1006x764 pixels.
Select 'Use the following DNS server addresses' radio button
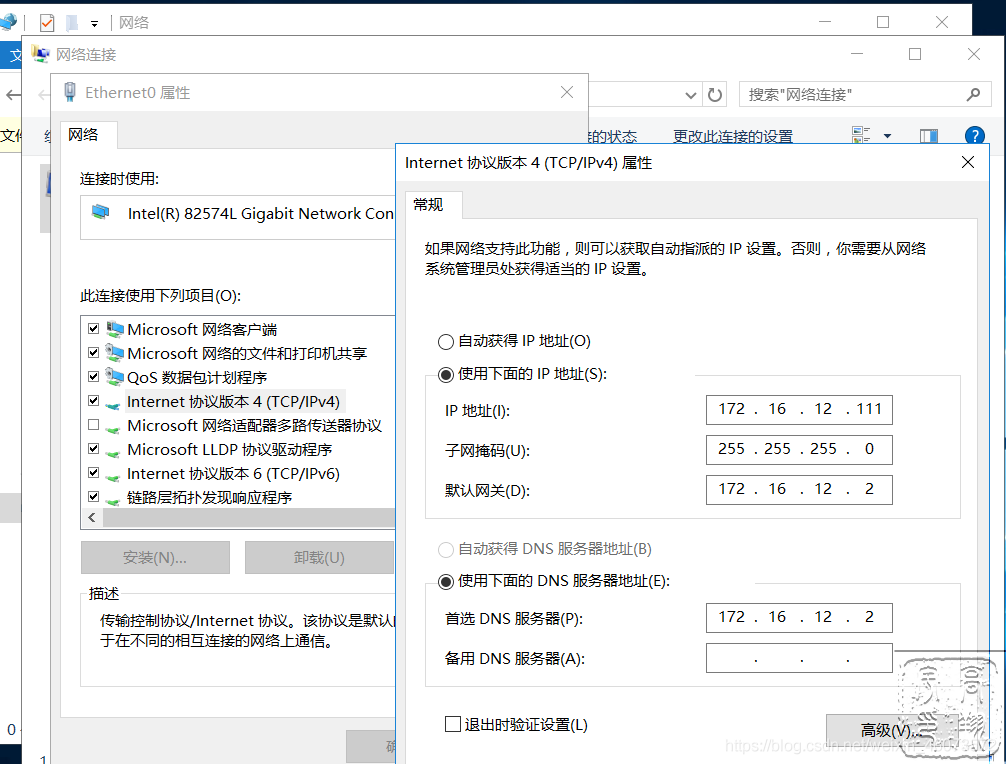[446, 582]
